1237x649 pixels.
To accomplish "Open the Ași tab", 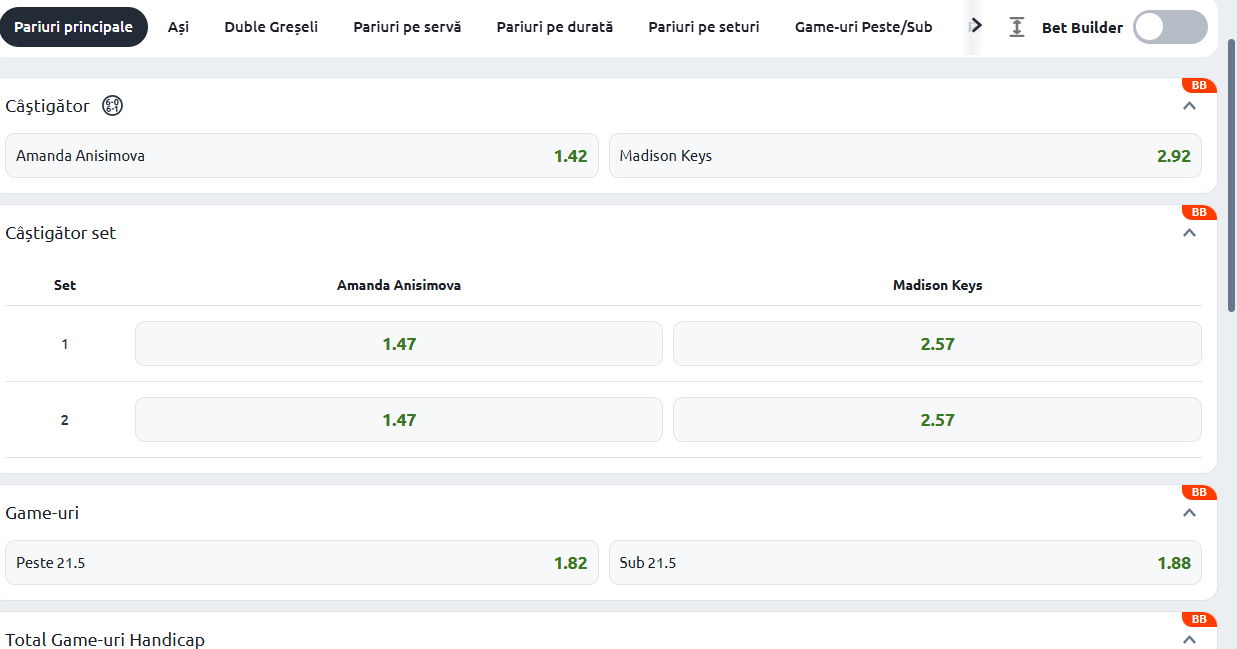I will 178,27.
